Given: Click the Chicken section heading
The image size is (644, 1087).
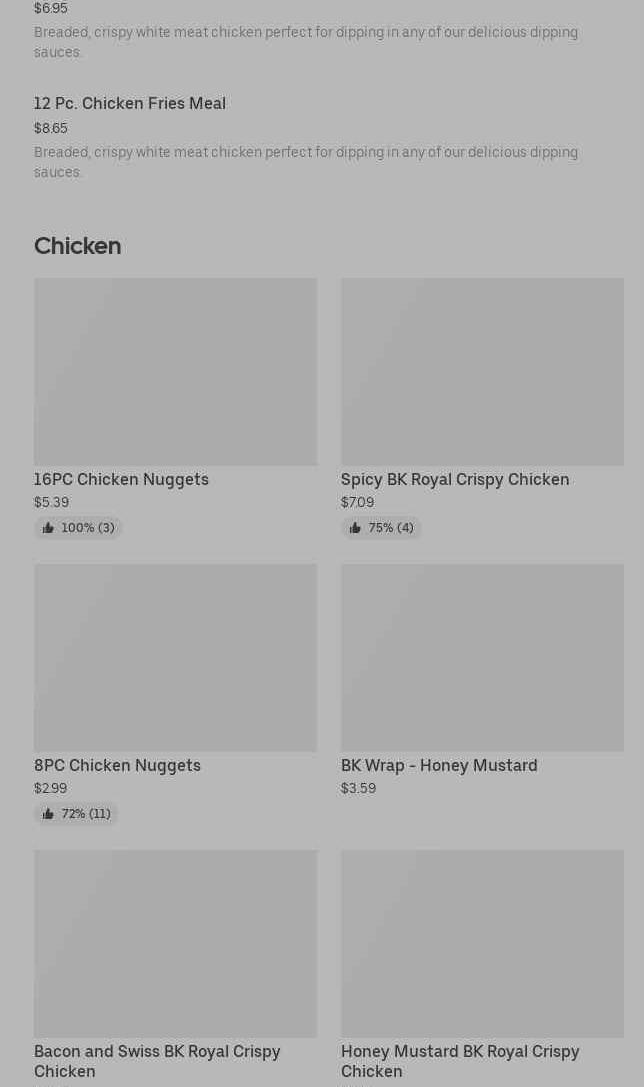Looking at the screenshot, I should [x=77, y=246].
